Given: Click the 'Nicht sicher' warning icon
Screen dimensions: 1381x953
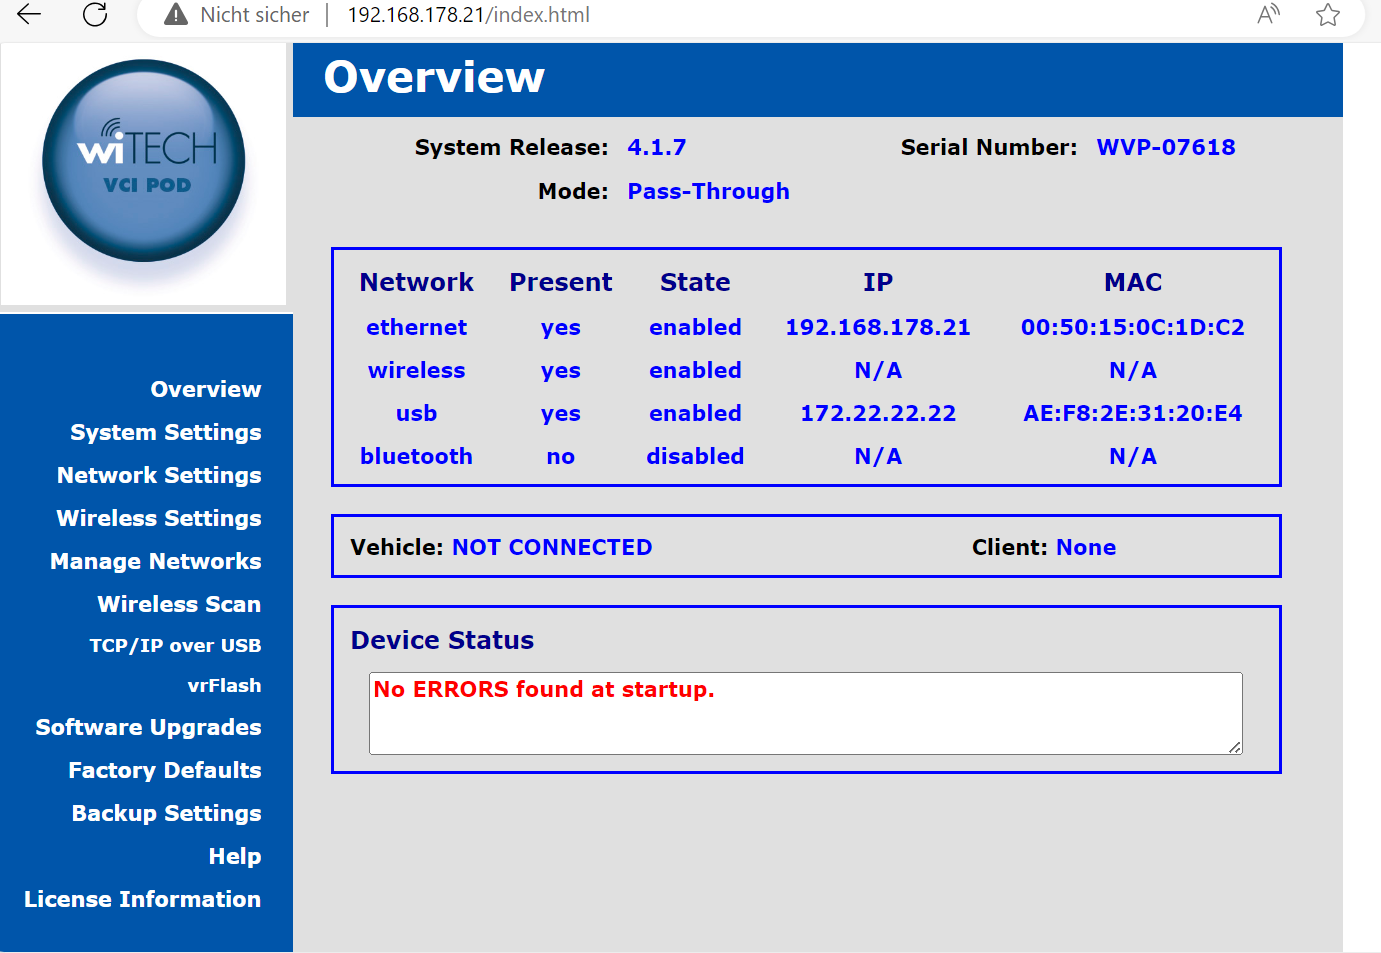Looking at the screenshot, I should tap(176, 15).
